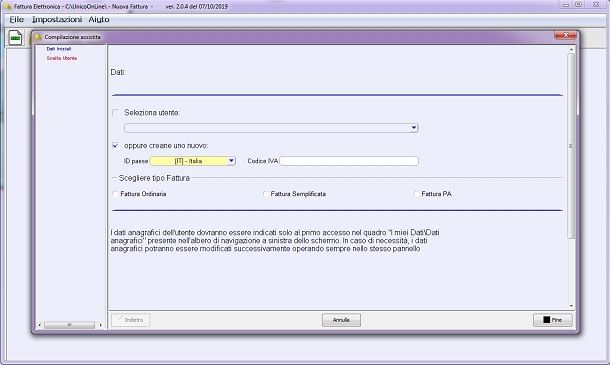The height and width of the screenshot is (365, 610).
Task: Click the Codice IVA input field
Action: (349, 161)
